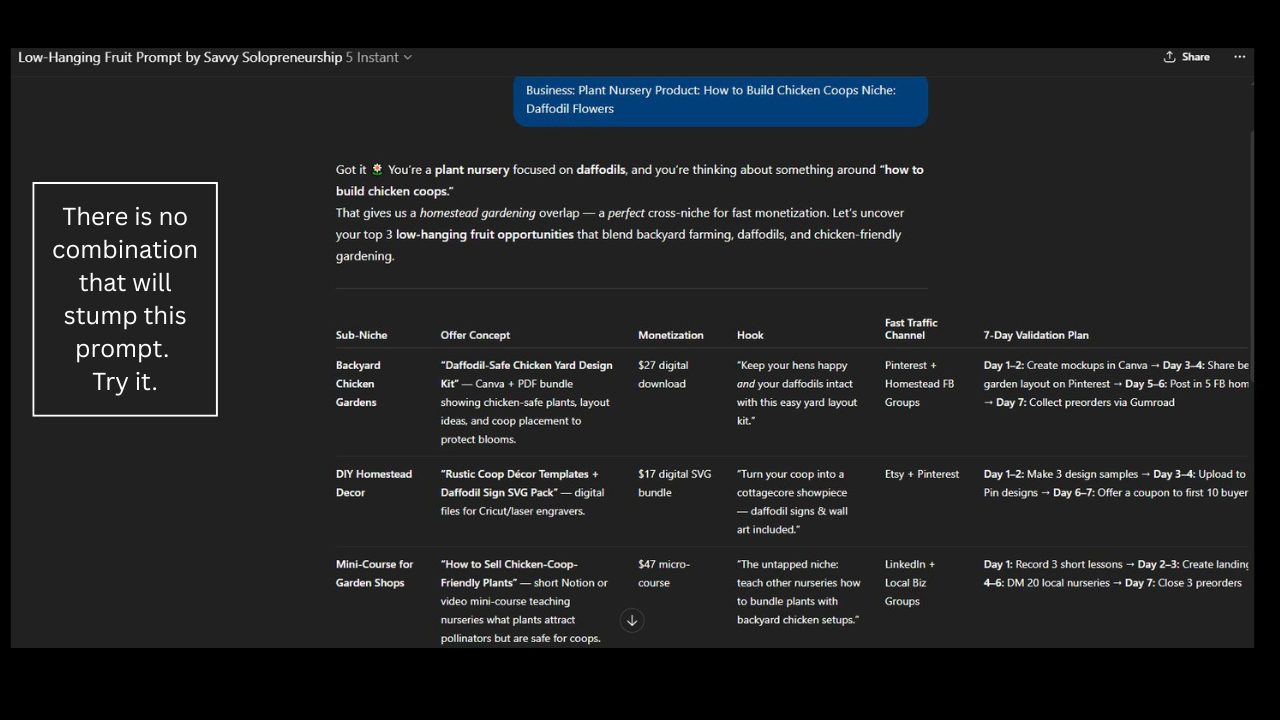Open the three-dot more options menu
Viewport: 1280px width, 720px height.
[1239, 57]
